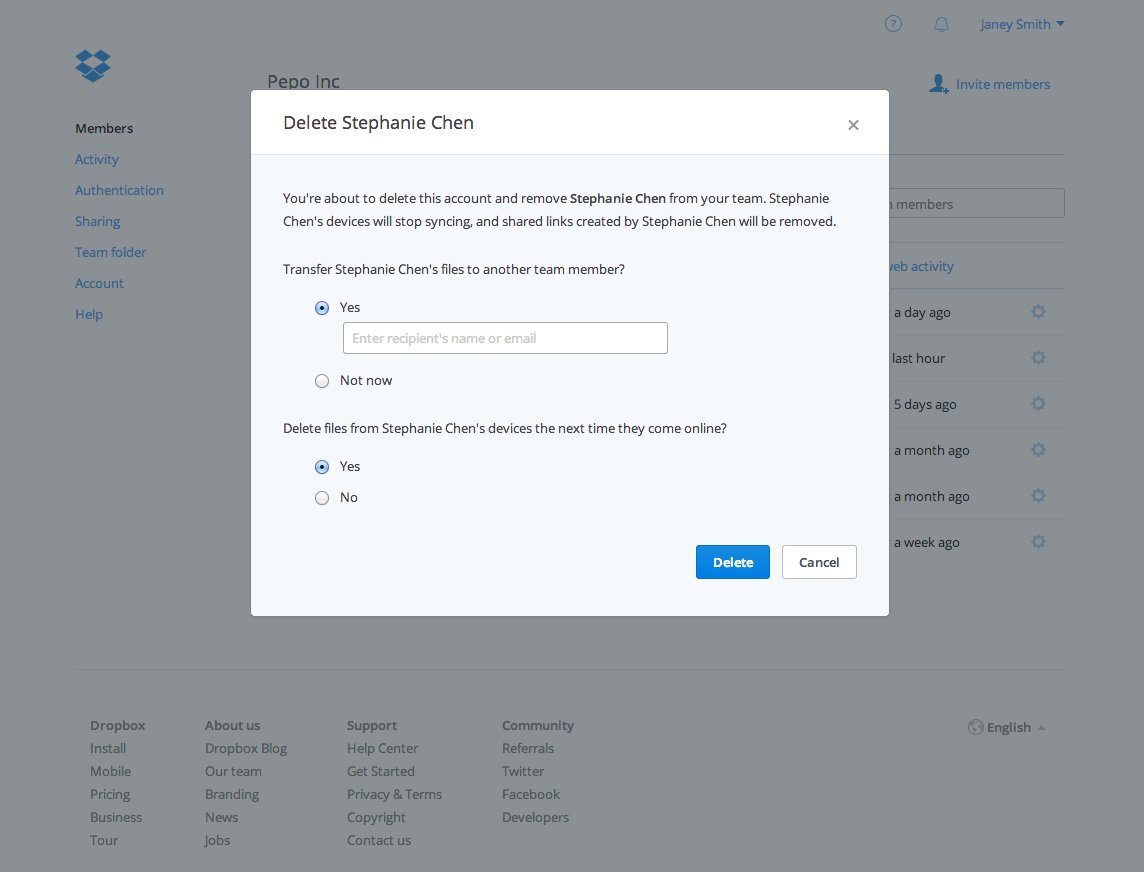Click the Cancel button
The width and height of the screenshot is (1144, 872).
(818, 562)
